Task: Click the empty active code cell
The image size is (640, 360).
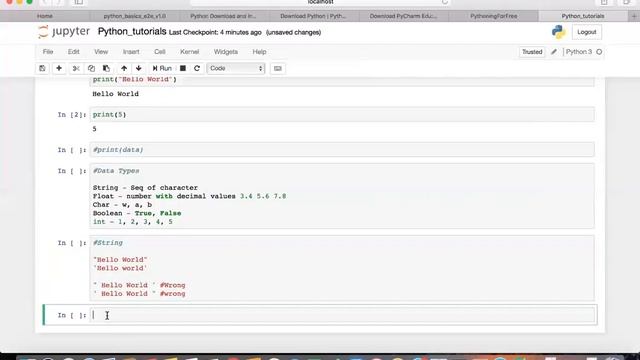Action: pos(342,315)
